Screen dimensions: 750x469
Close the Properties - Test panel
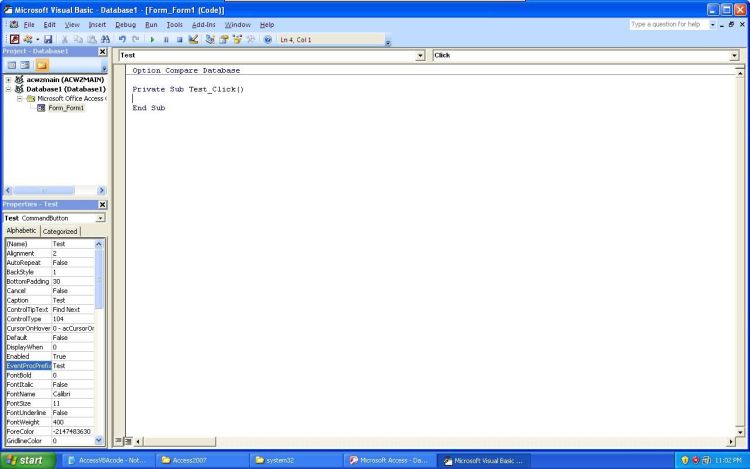click(102, 205)
